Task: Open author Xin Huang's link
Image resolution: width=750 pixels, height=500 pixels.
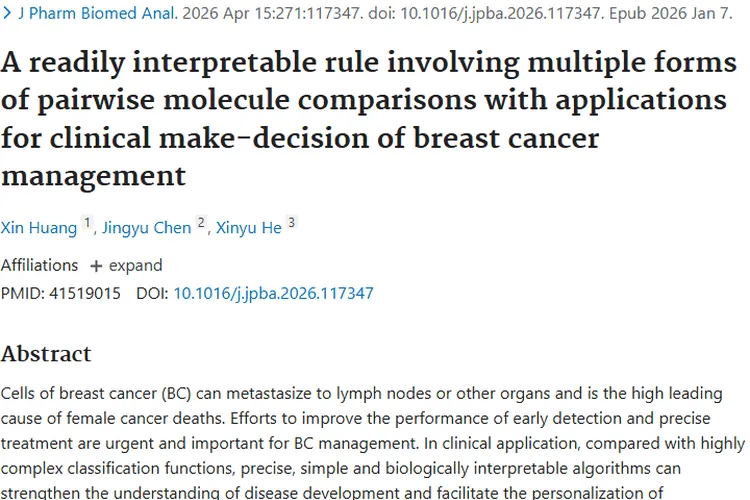Action: pos(39,228)
